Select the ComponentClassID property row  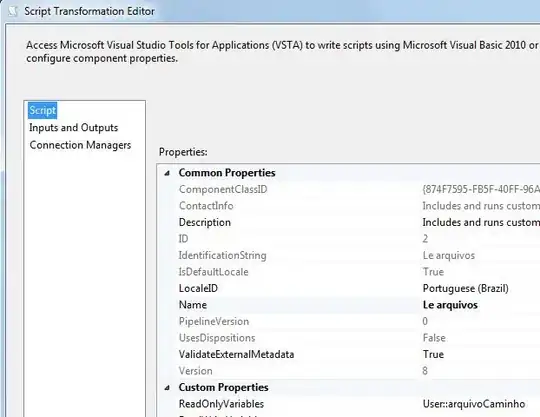pyautogui.click(x=349, y=189)
